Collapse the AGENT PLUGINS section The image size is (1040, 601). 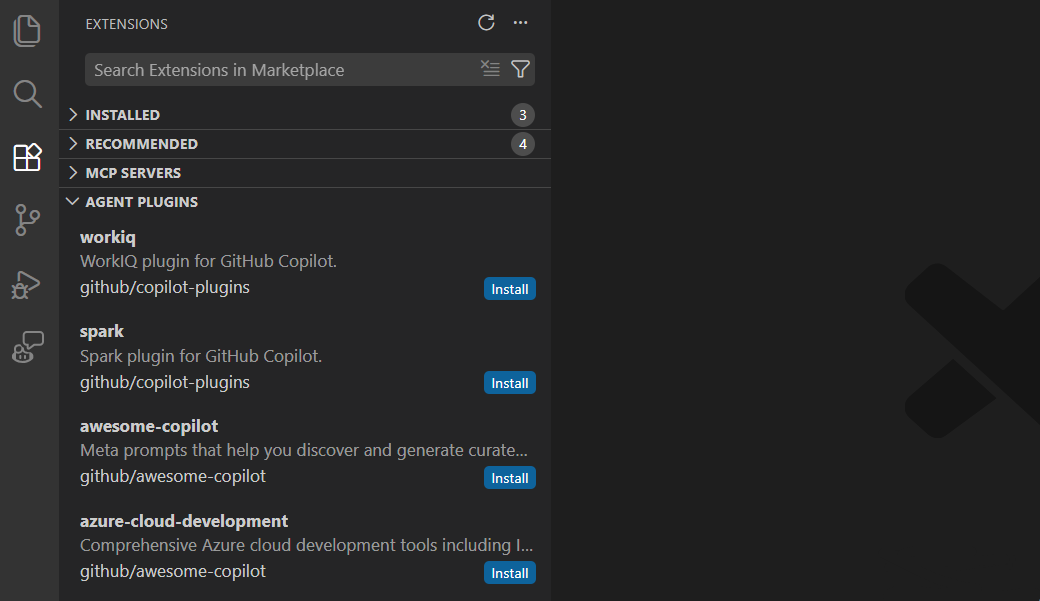click(139, 201)
